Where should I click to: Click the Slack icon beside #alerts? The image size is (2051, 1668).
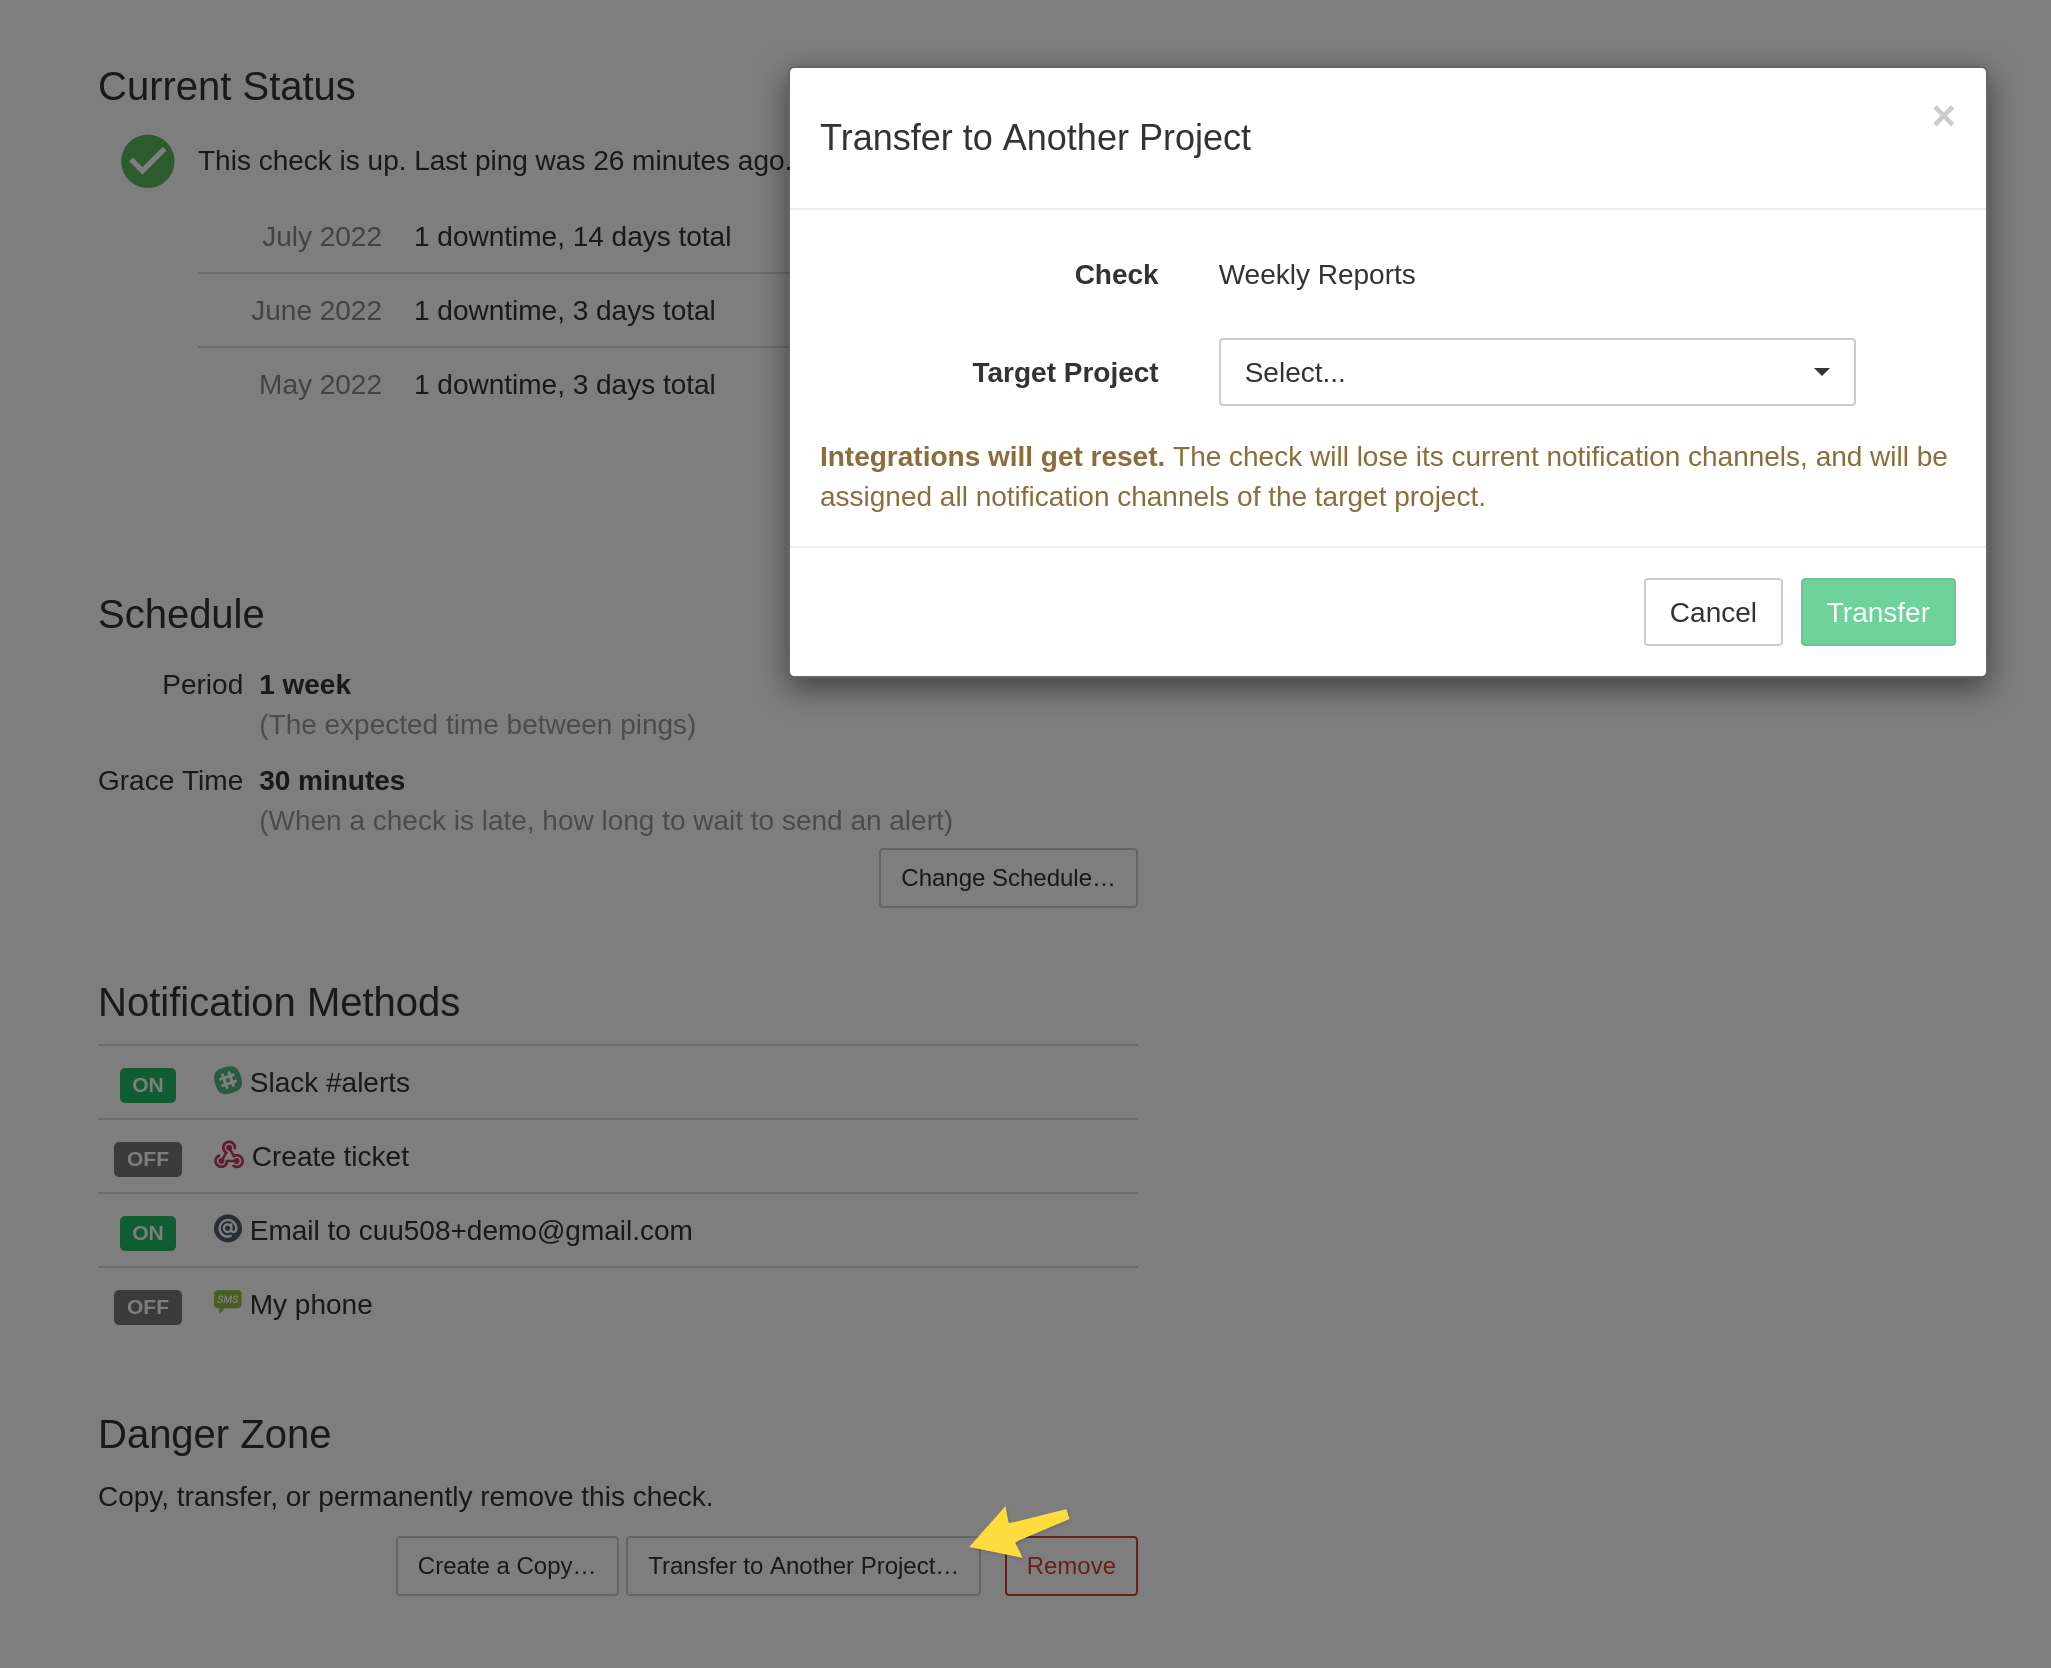[227, 1081]
